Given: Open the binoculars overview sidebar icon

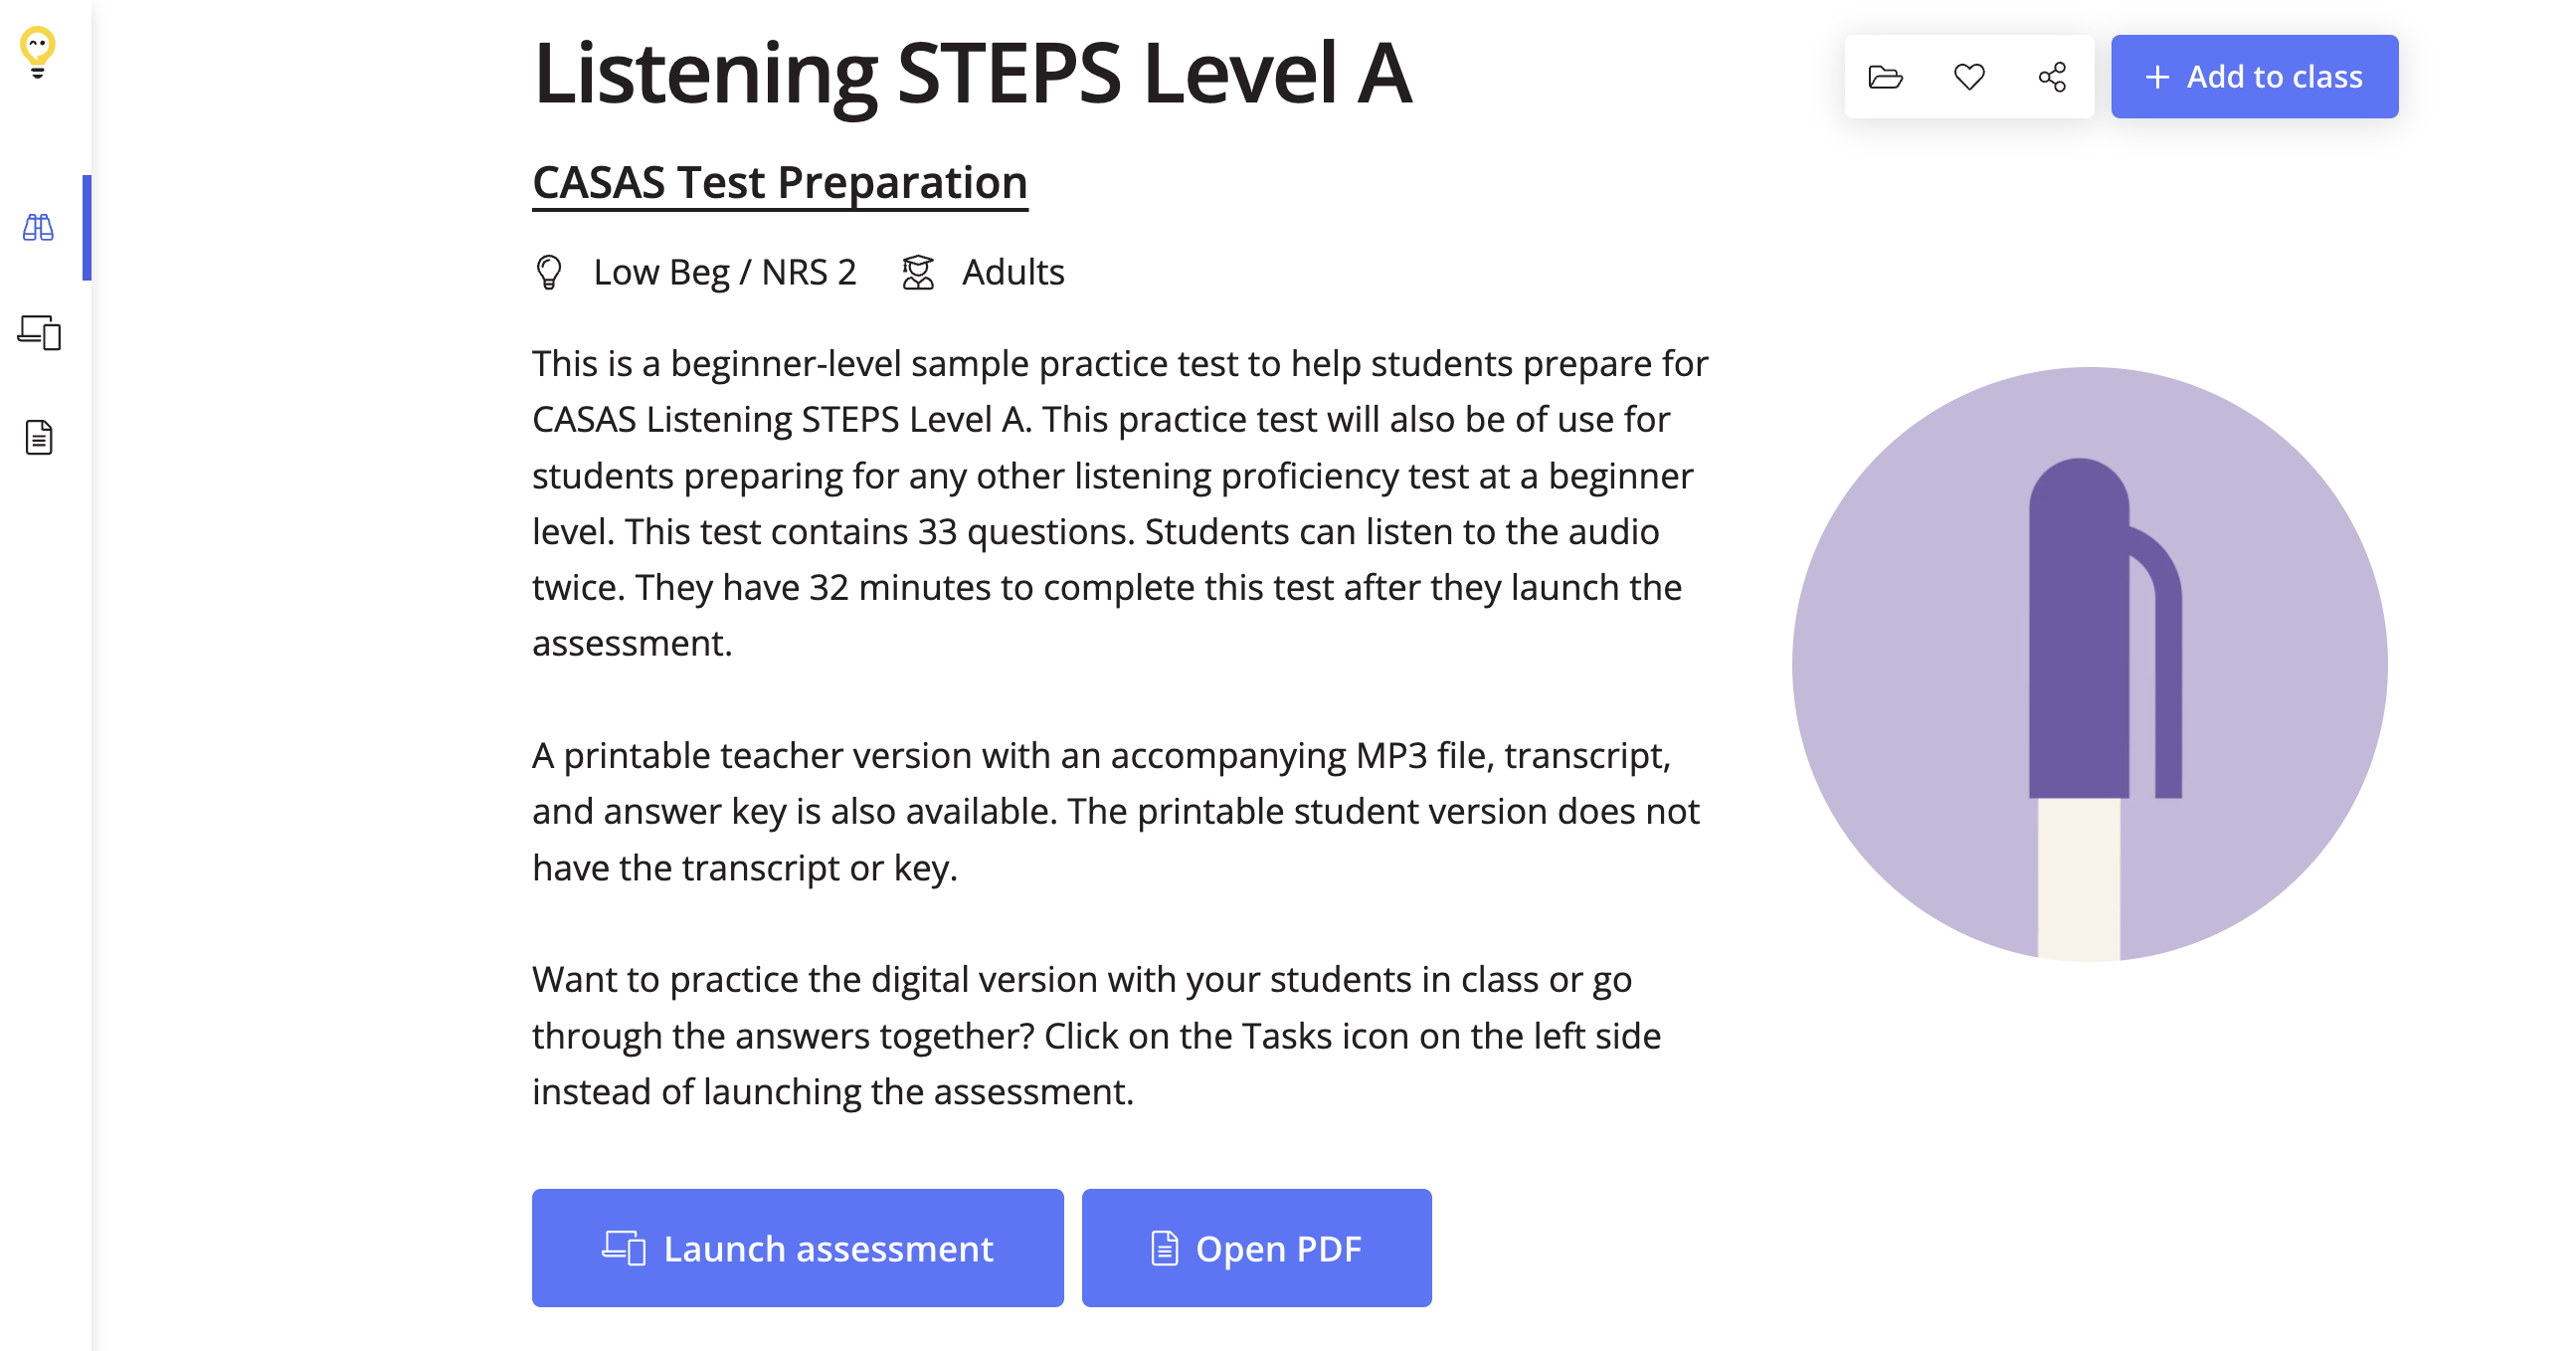Looking at the screenshot, I should [x=38, y=228].
